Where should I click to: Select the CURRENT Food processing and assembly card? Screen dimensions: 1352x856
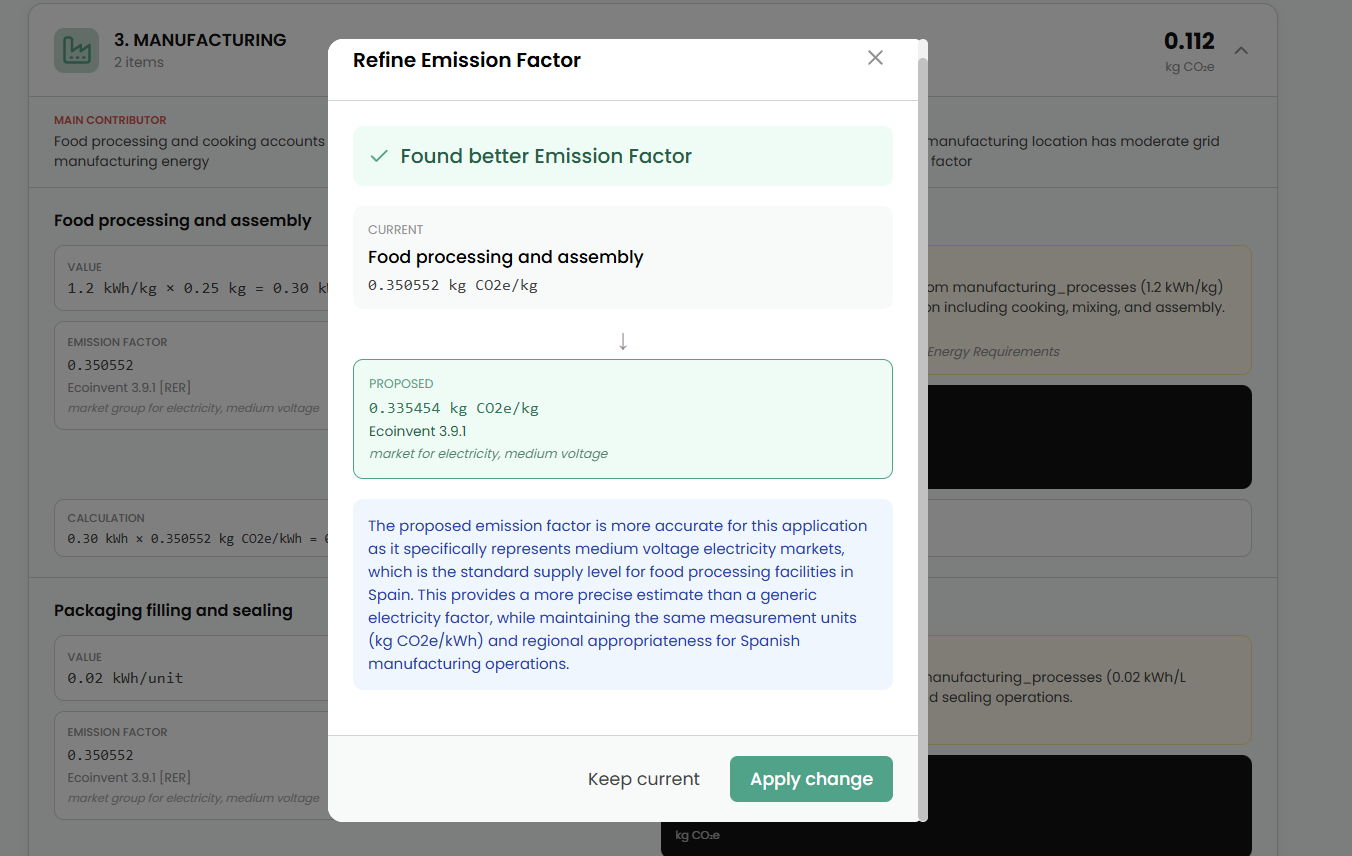[622, 257]
